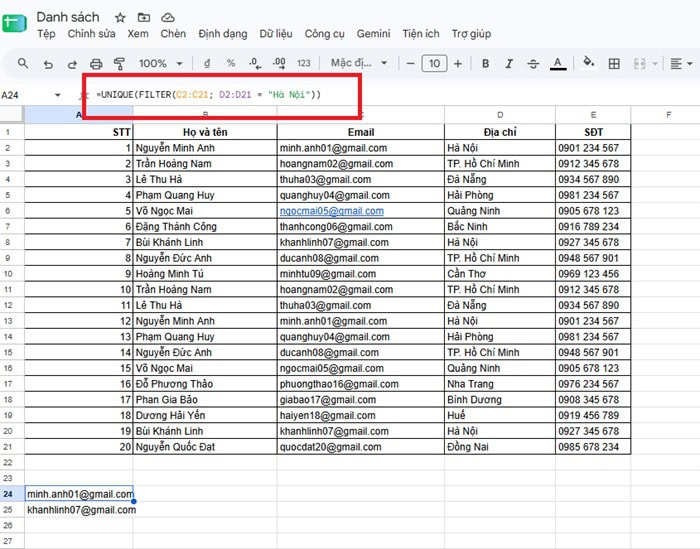Viewport: 700px width, 549px height.
Task: Select the Email header cell
Action: click(x=361, y=132)
